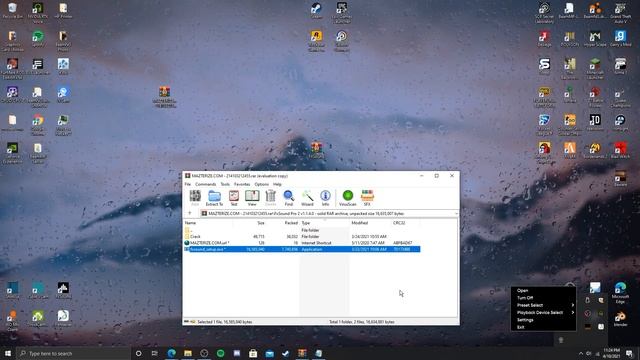
Task: Click the taskbar search box
Action: point(73,353)
